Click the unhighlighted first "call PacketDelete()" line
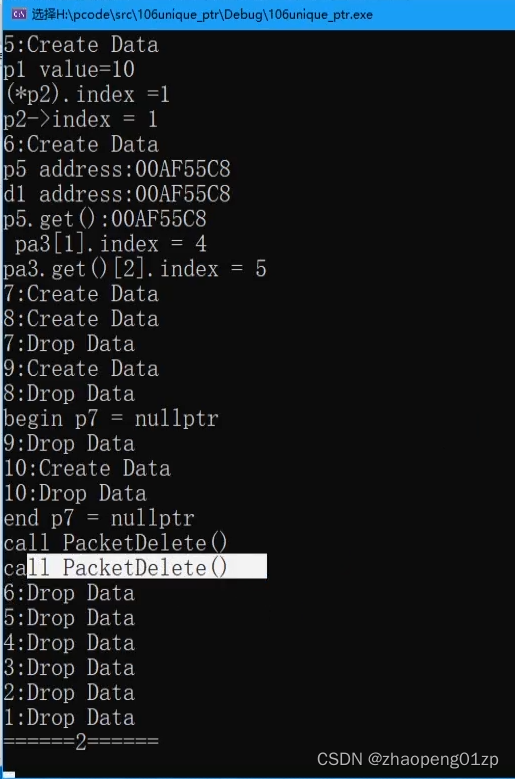 [115, 543]
